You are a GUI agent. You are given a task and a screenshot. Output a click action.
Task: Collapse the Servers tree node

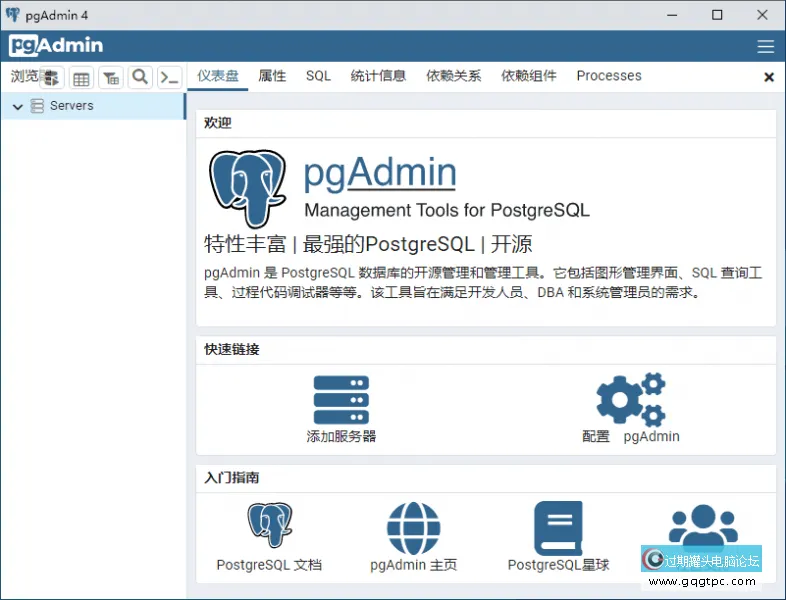click(x=18, y=106)
